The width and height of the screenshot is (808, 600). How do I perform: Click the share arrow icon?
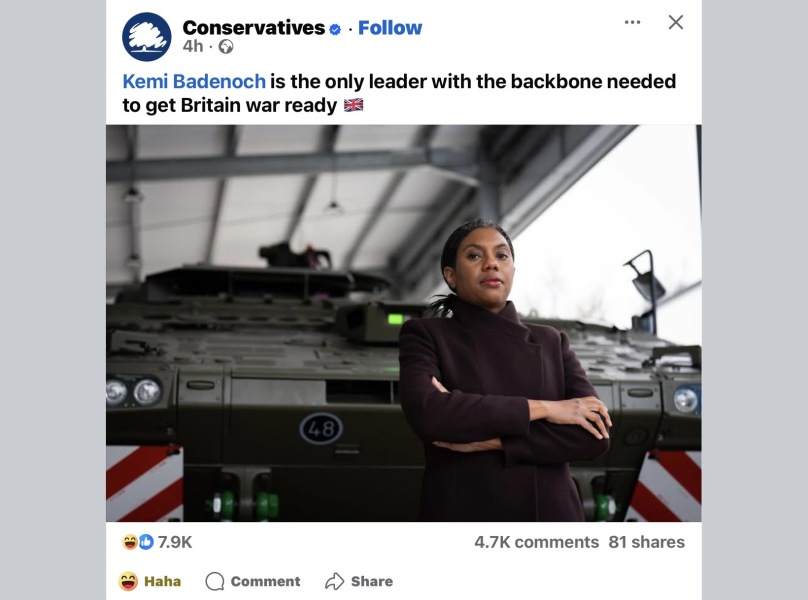pyautogui.click(x=334, y=581)
